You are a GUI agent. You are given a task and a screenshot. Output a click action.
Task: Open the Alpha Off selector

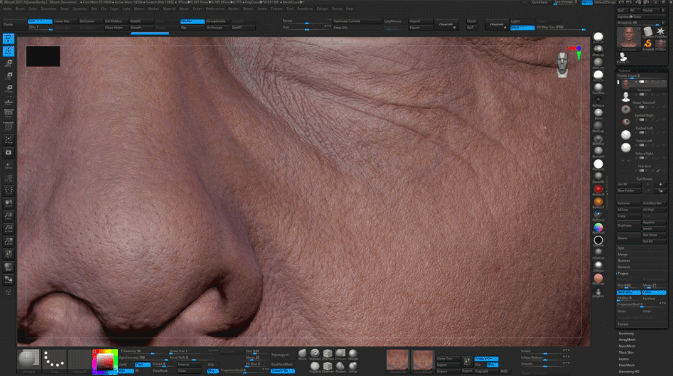79,360
